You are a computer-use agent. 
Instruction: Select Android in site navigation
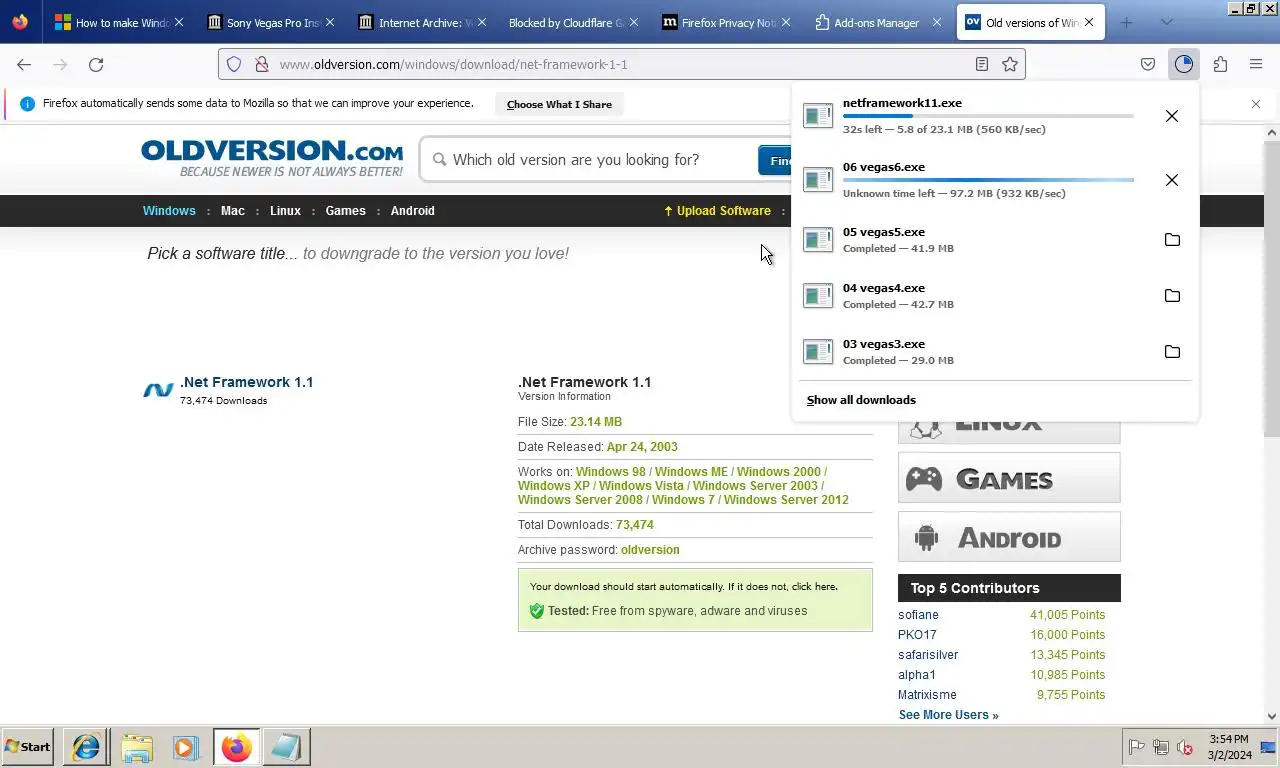[412, 211]
